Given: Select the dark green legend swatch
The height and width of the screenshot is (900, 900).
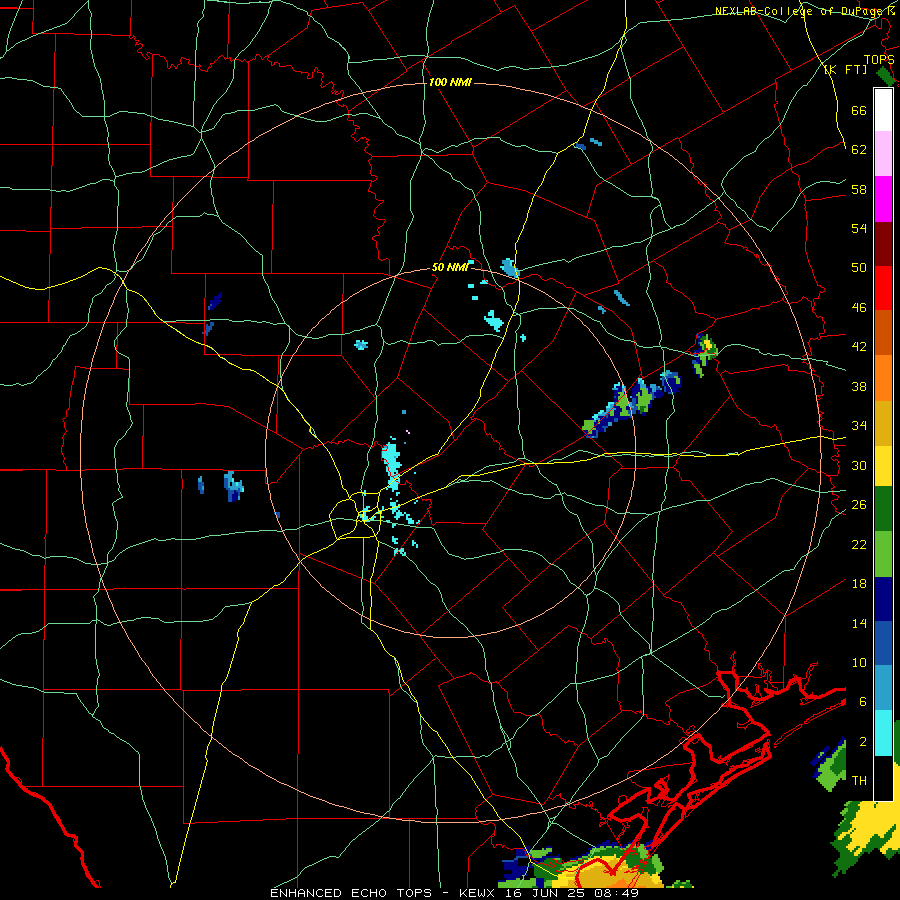Looking at the screenshot, I should (x=883, y=509).
